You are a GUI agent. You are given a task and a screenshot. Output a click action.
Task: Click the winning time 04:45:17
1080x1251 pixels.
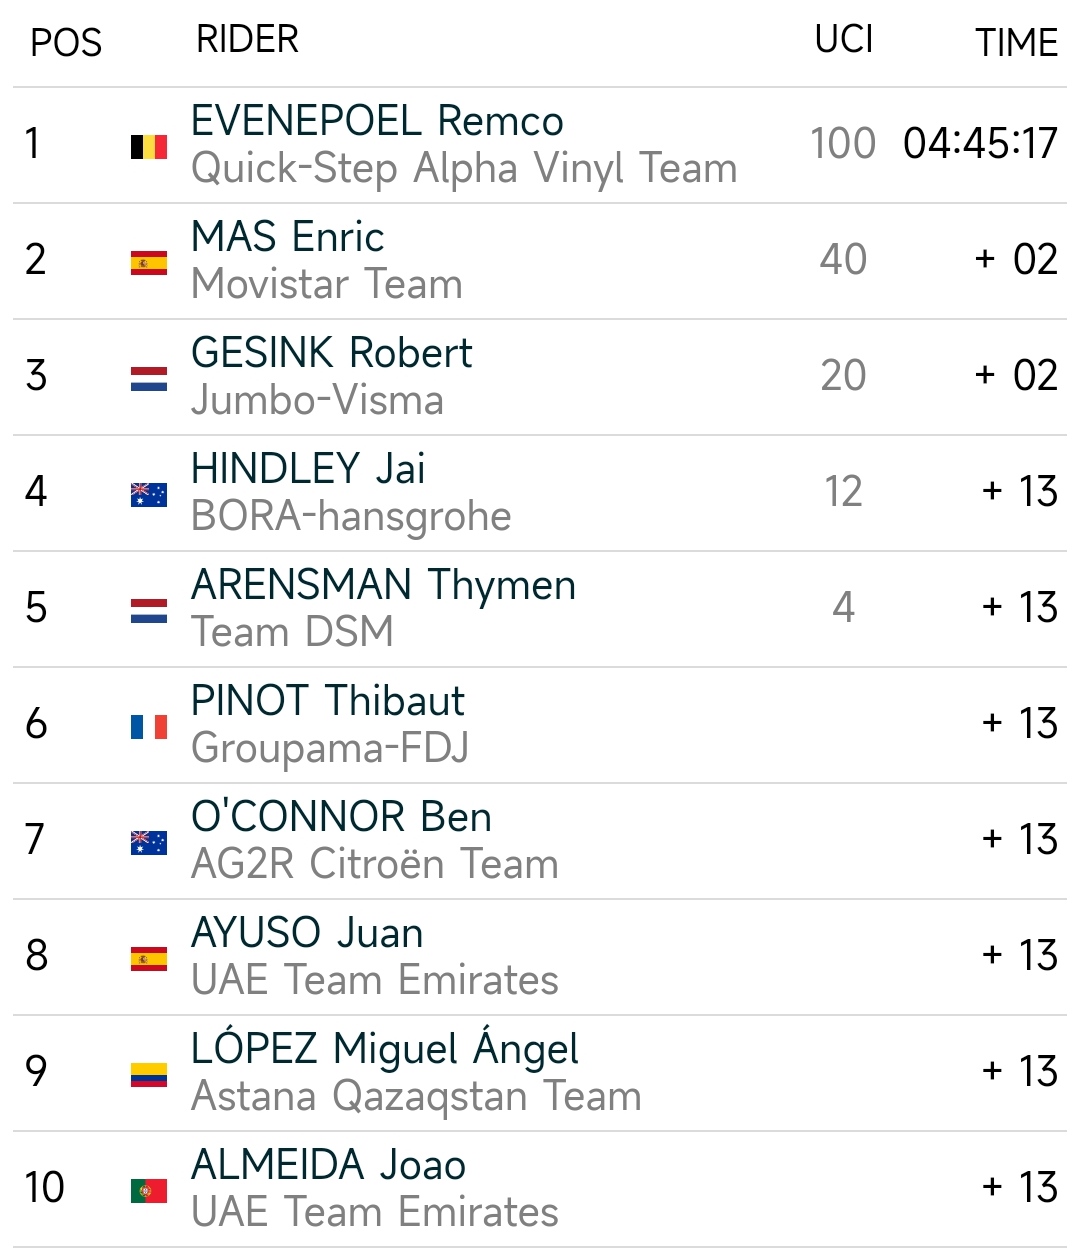coord(980,143)
